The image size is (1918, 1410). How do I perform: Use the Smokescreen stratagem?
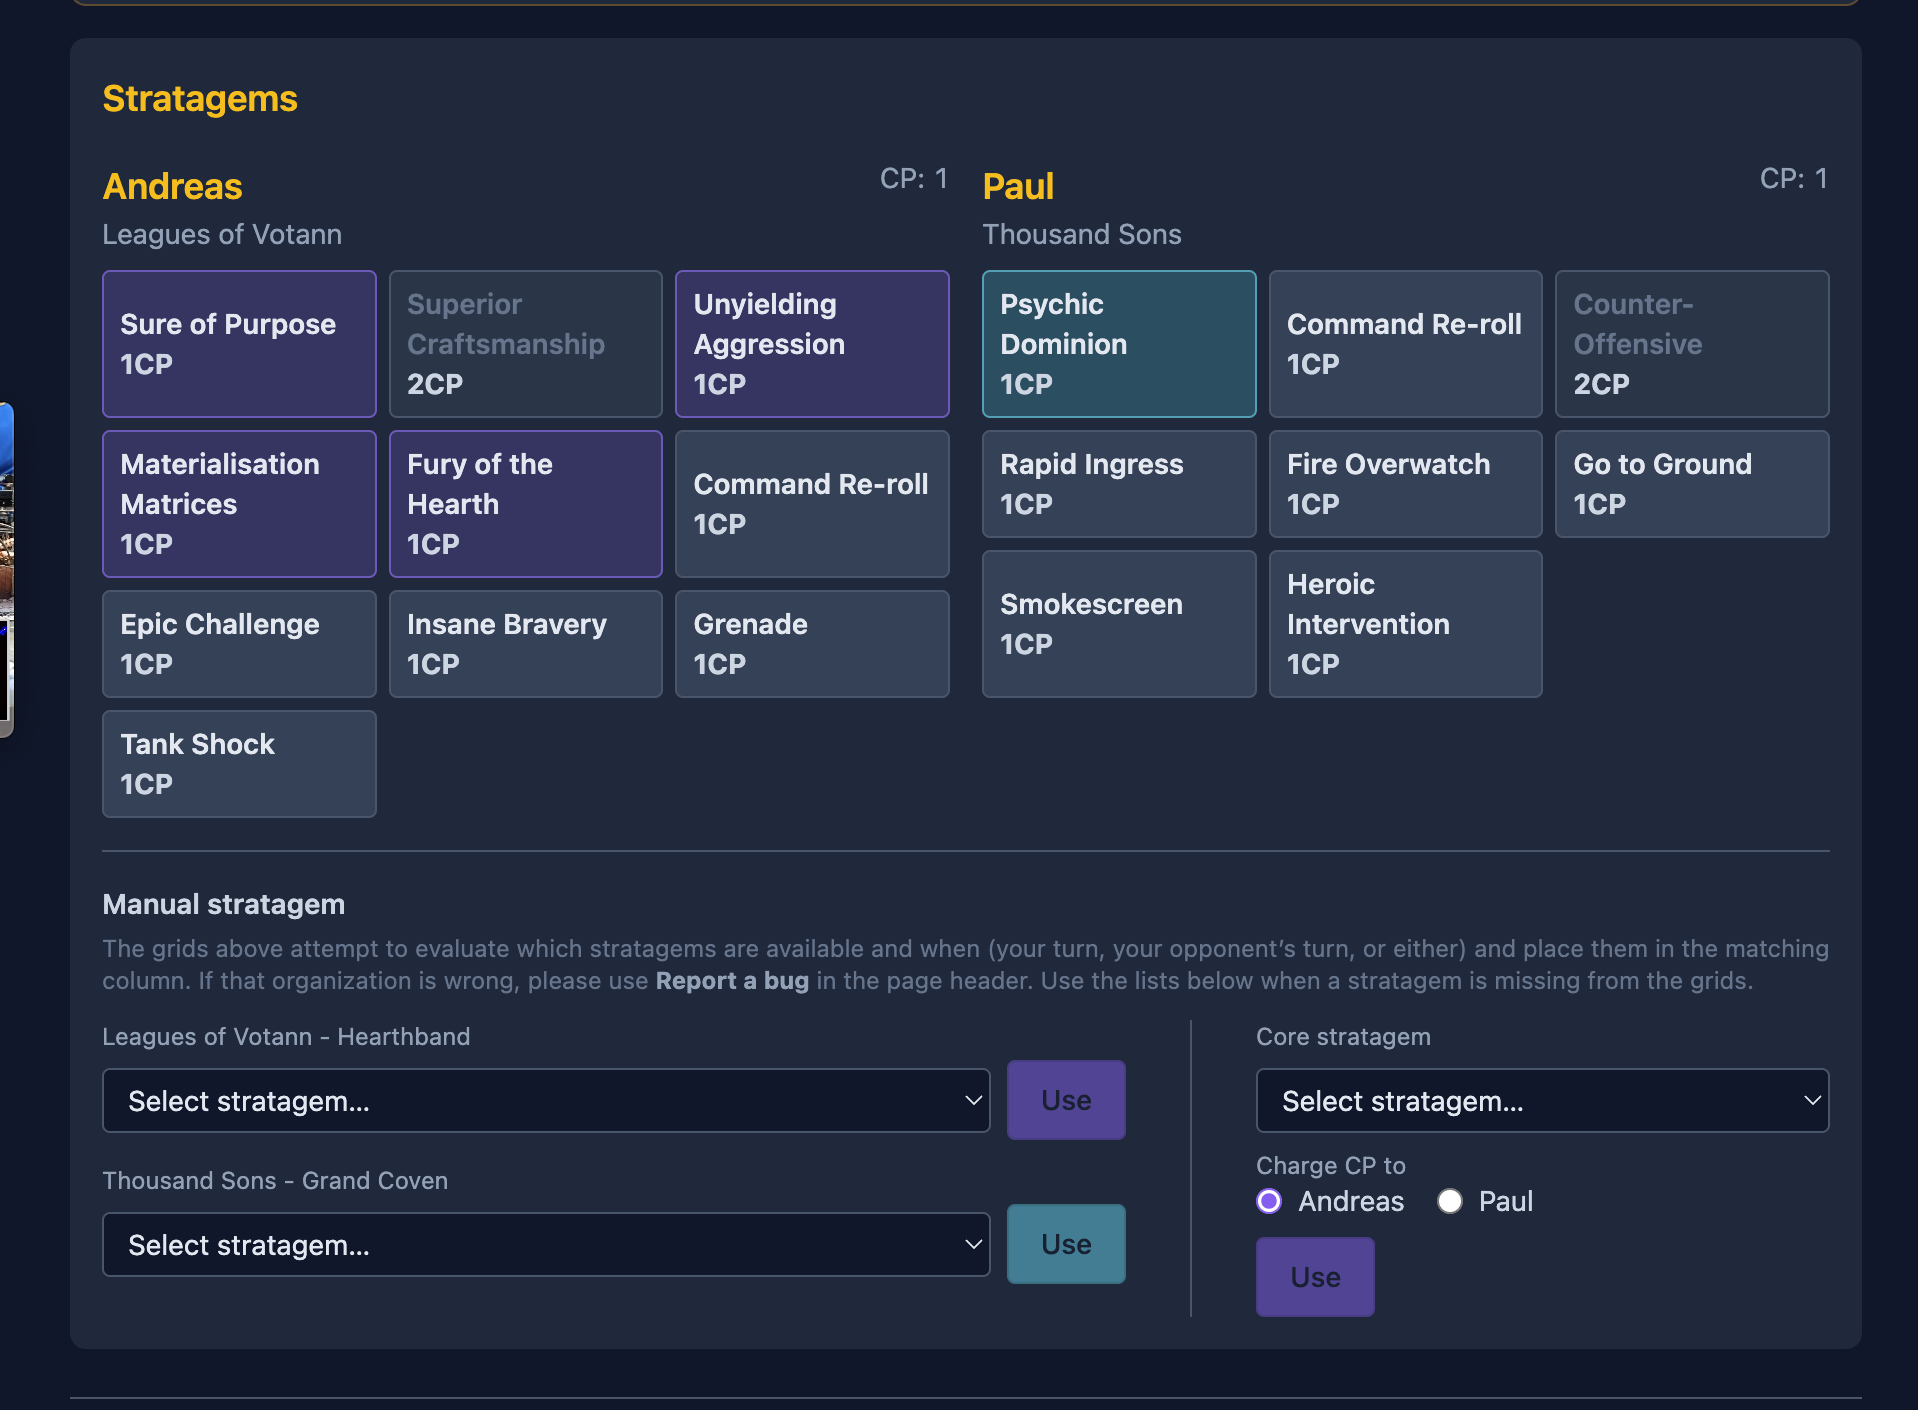coord(1118,623)
